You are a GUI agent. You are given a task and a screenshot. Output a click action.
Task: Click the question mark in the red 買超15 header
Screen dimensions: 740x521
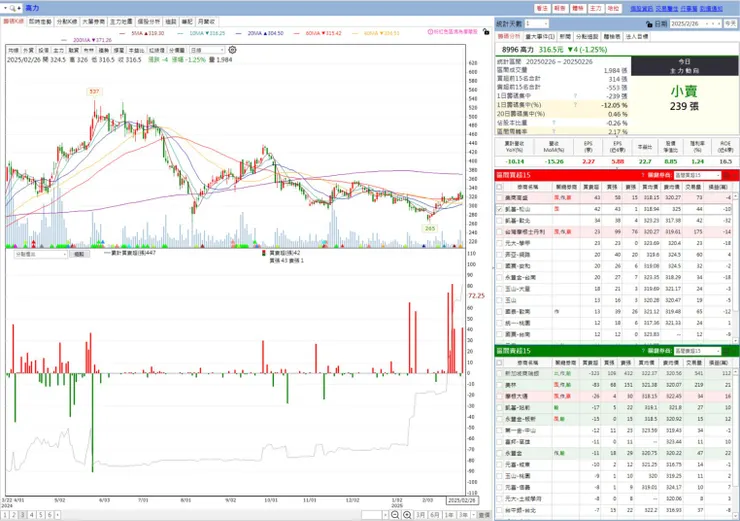click(643, 175)
